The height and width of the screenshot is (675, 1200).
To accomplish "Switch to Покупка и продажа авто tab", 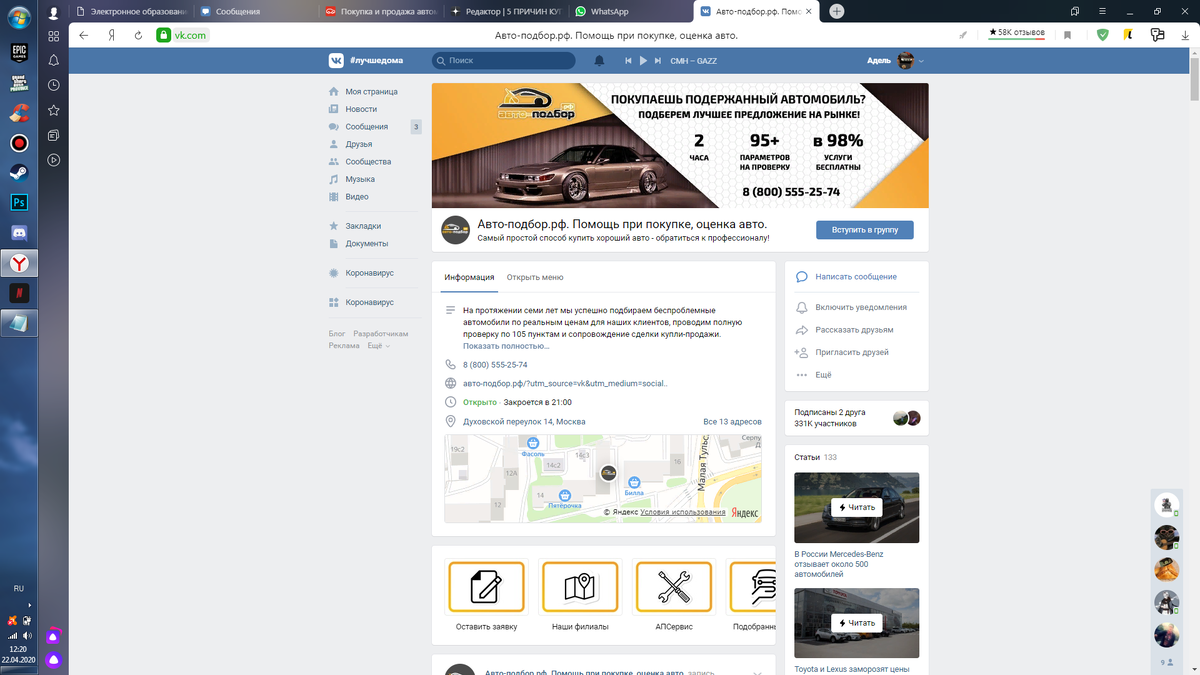I will click(x=380, y=12).
